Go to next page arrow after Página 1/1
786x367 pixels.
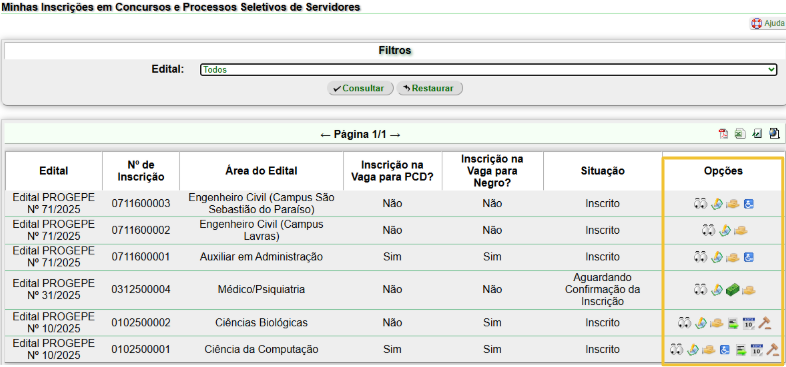[395, 135]
